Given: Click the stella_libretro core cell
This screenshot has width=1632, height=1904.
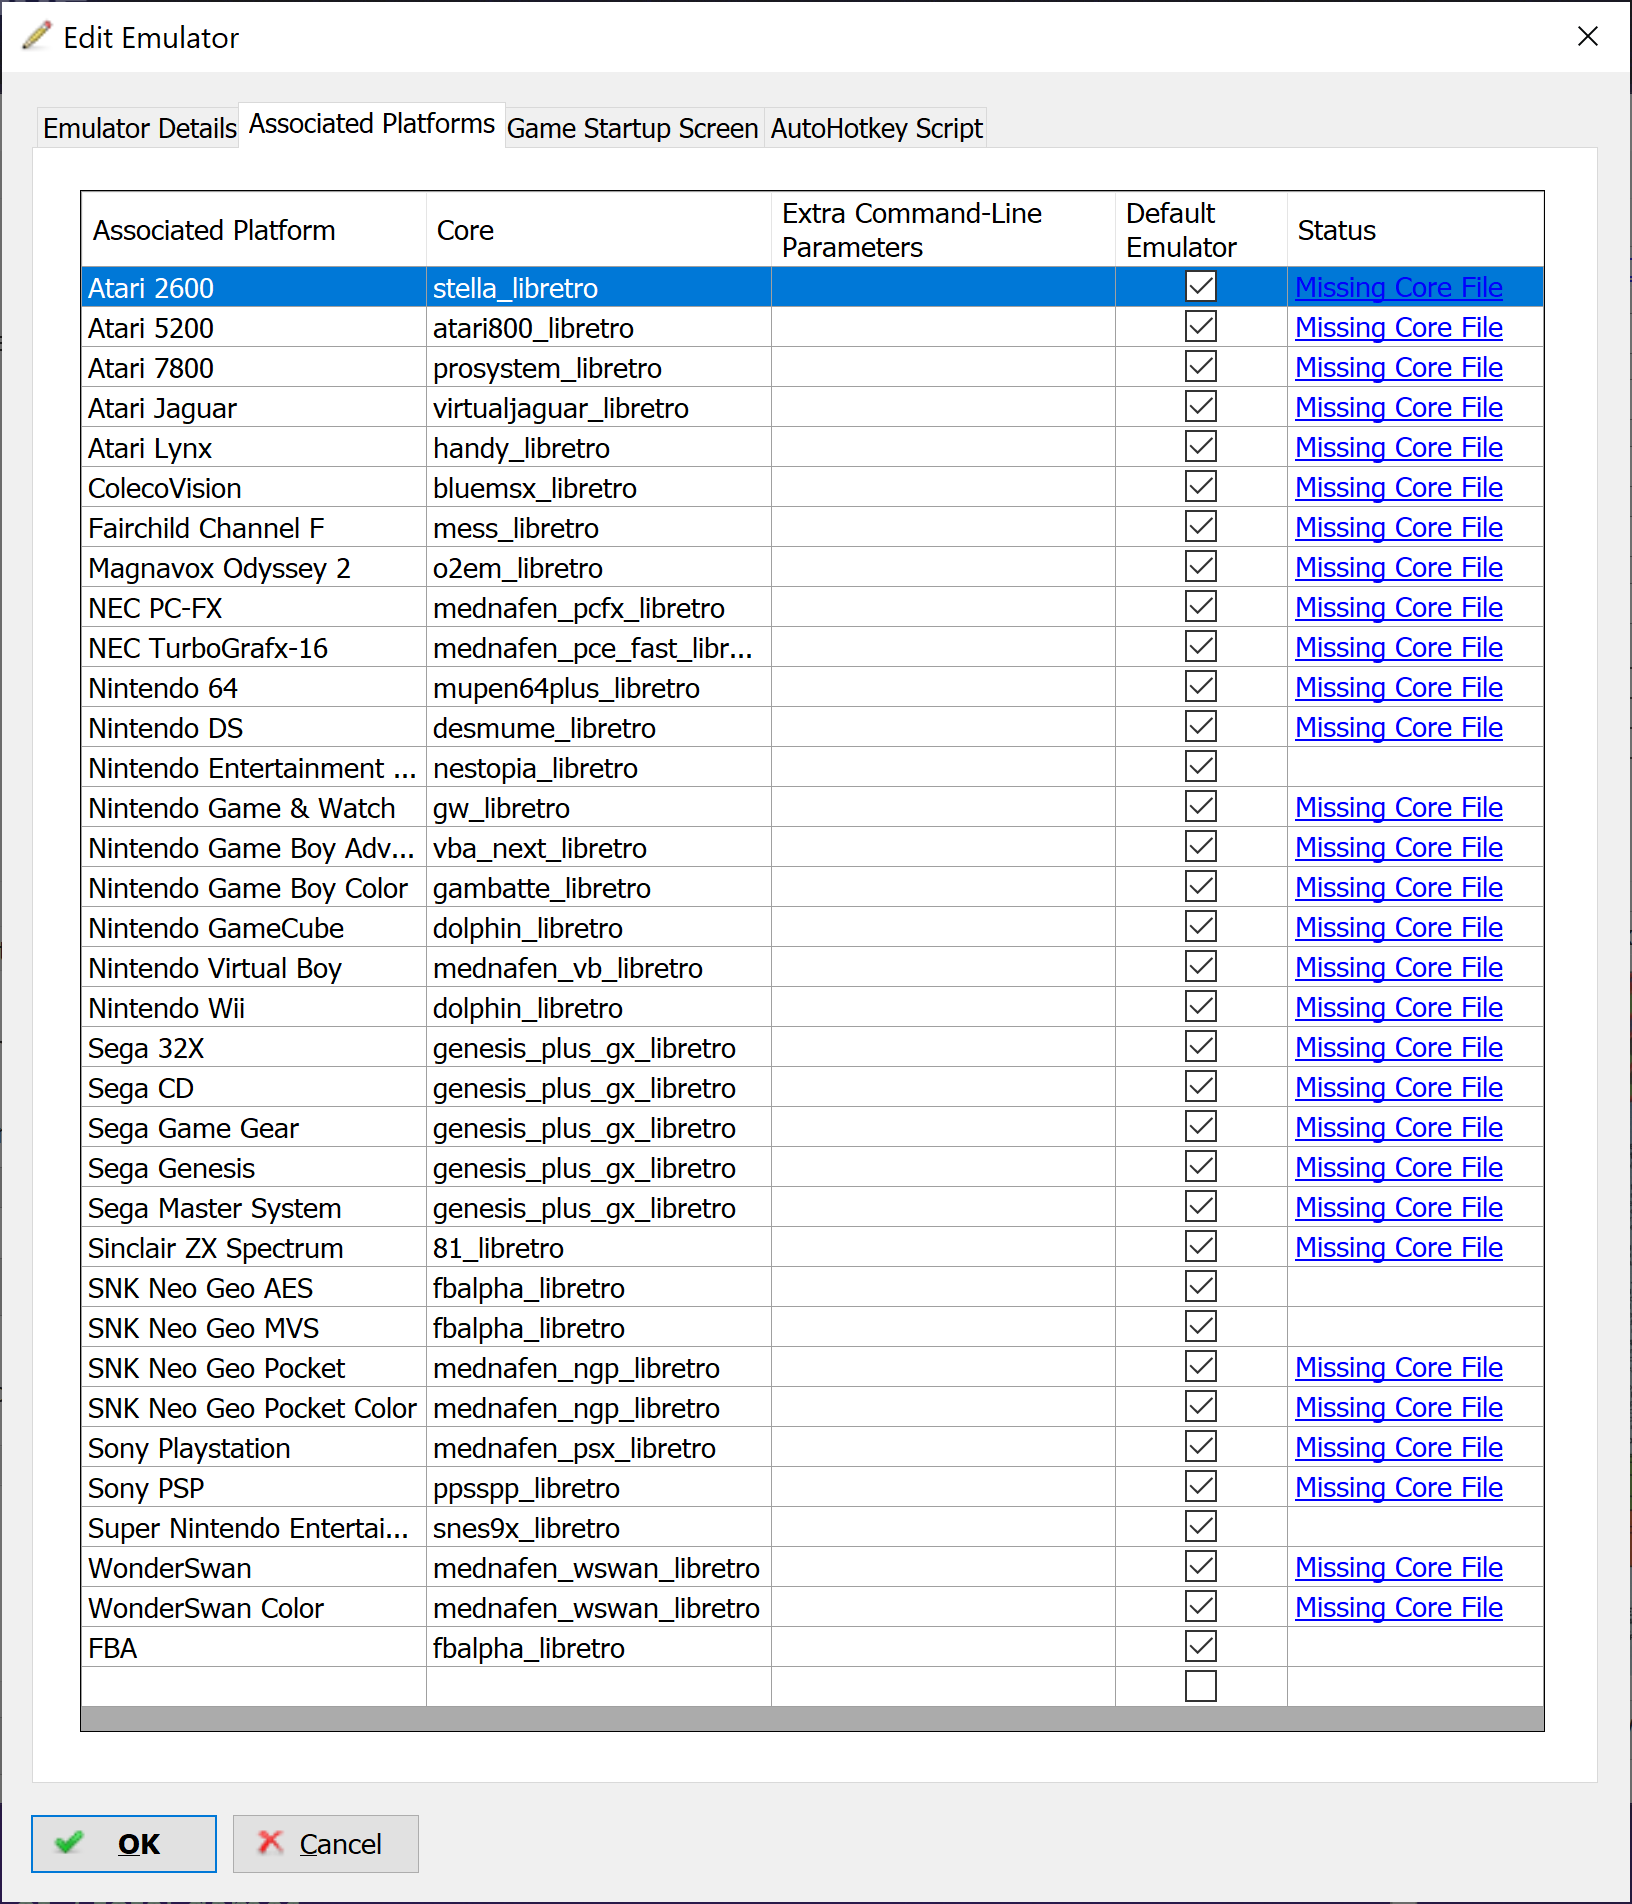Looking at the screenshot, I should click(x=599, y=287).
